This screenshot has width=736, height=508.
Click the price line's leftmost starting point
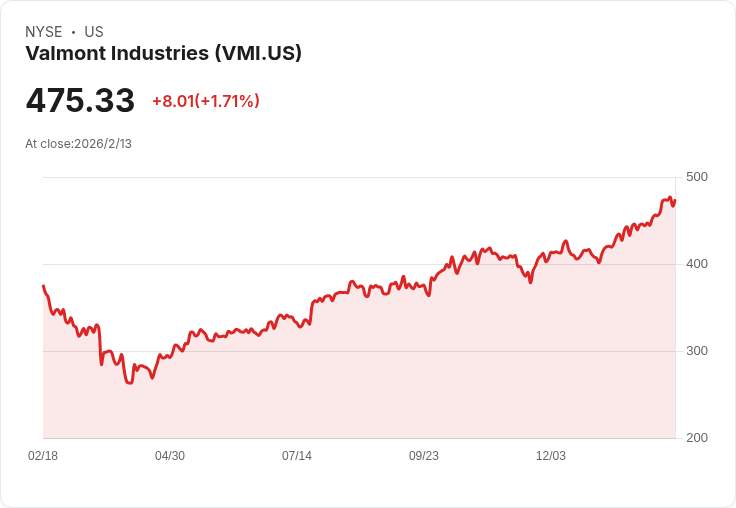pyautogui.click(x=43, y=286)
